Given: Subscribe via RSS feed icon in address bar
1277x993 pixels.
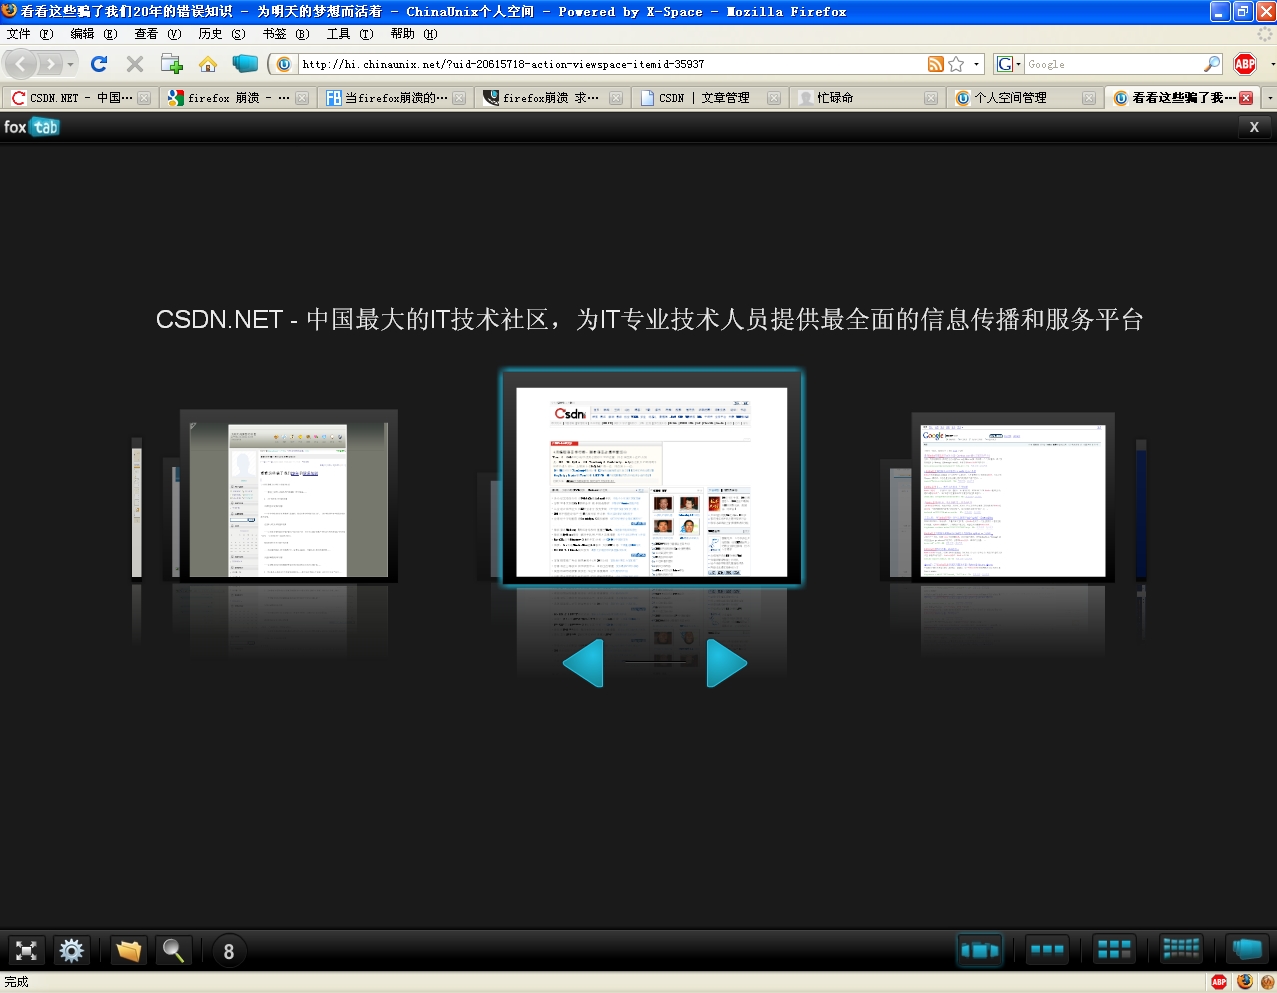Looking at the screenshot, I should coord(935,64).
